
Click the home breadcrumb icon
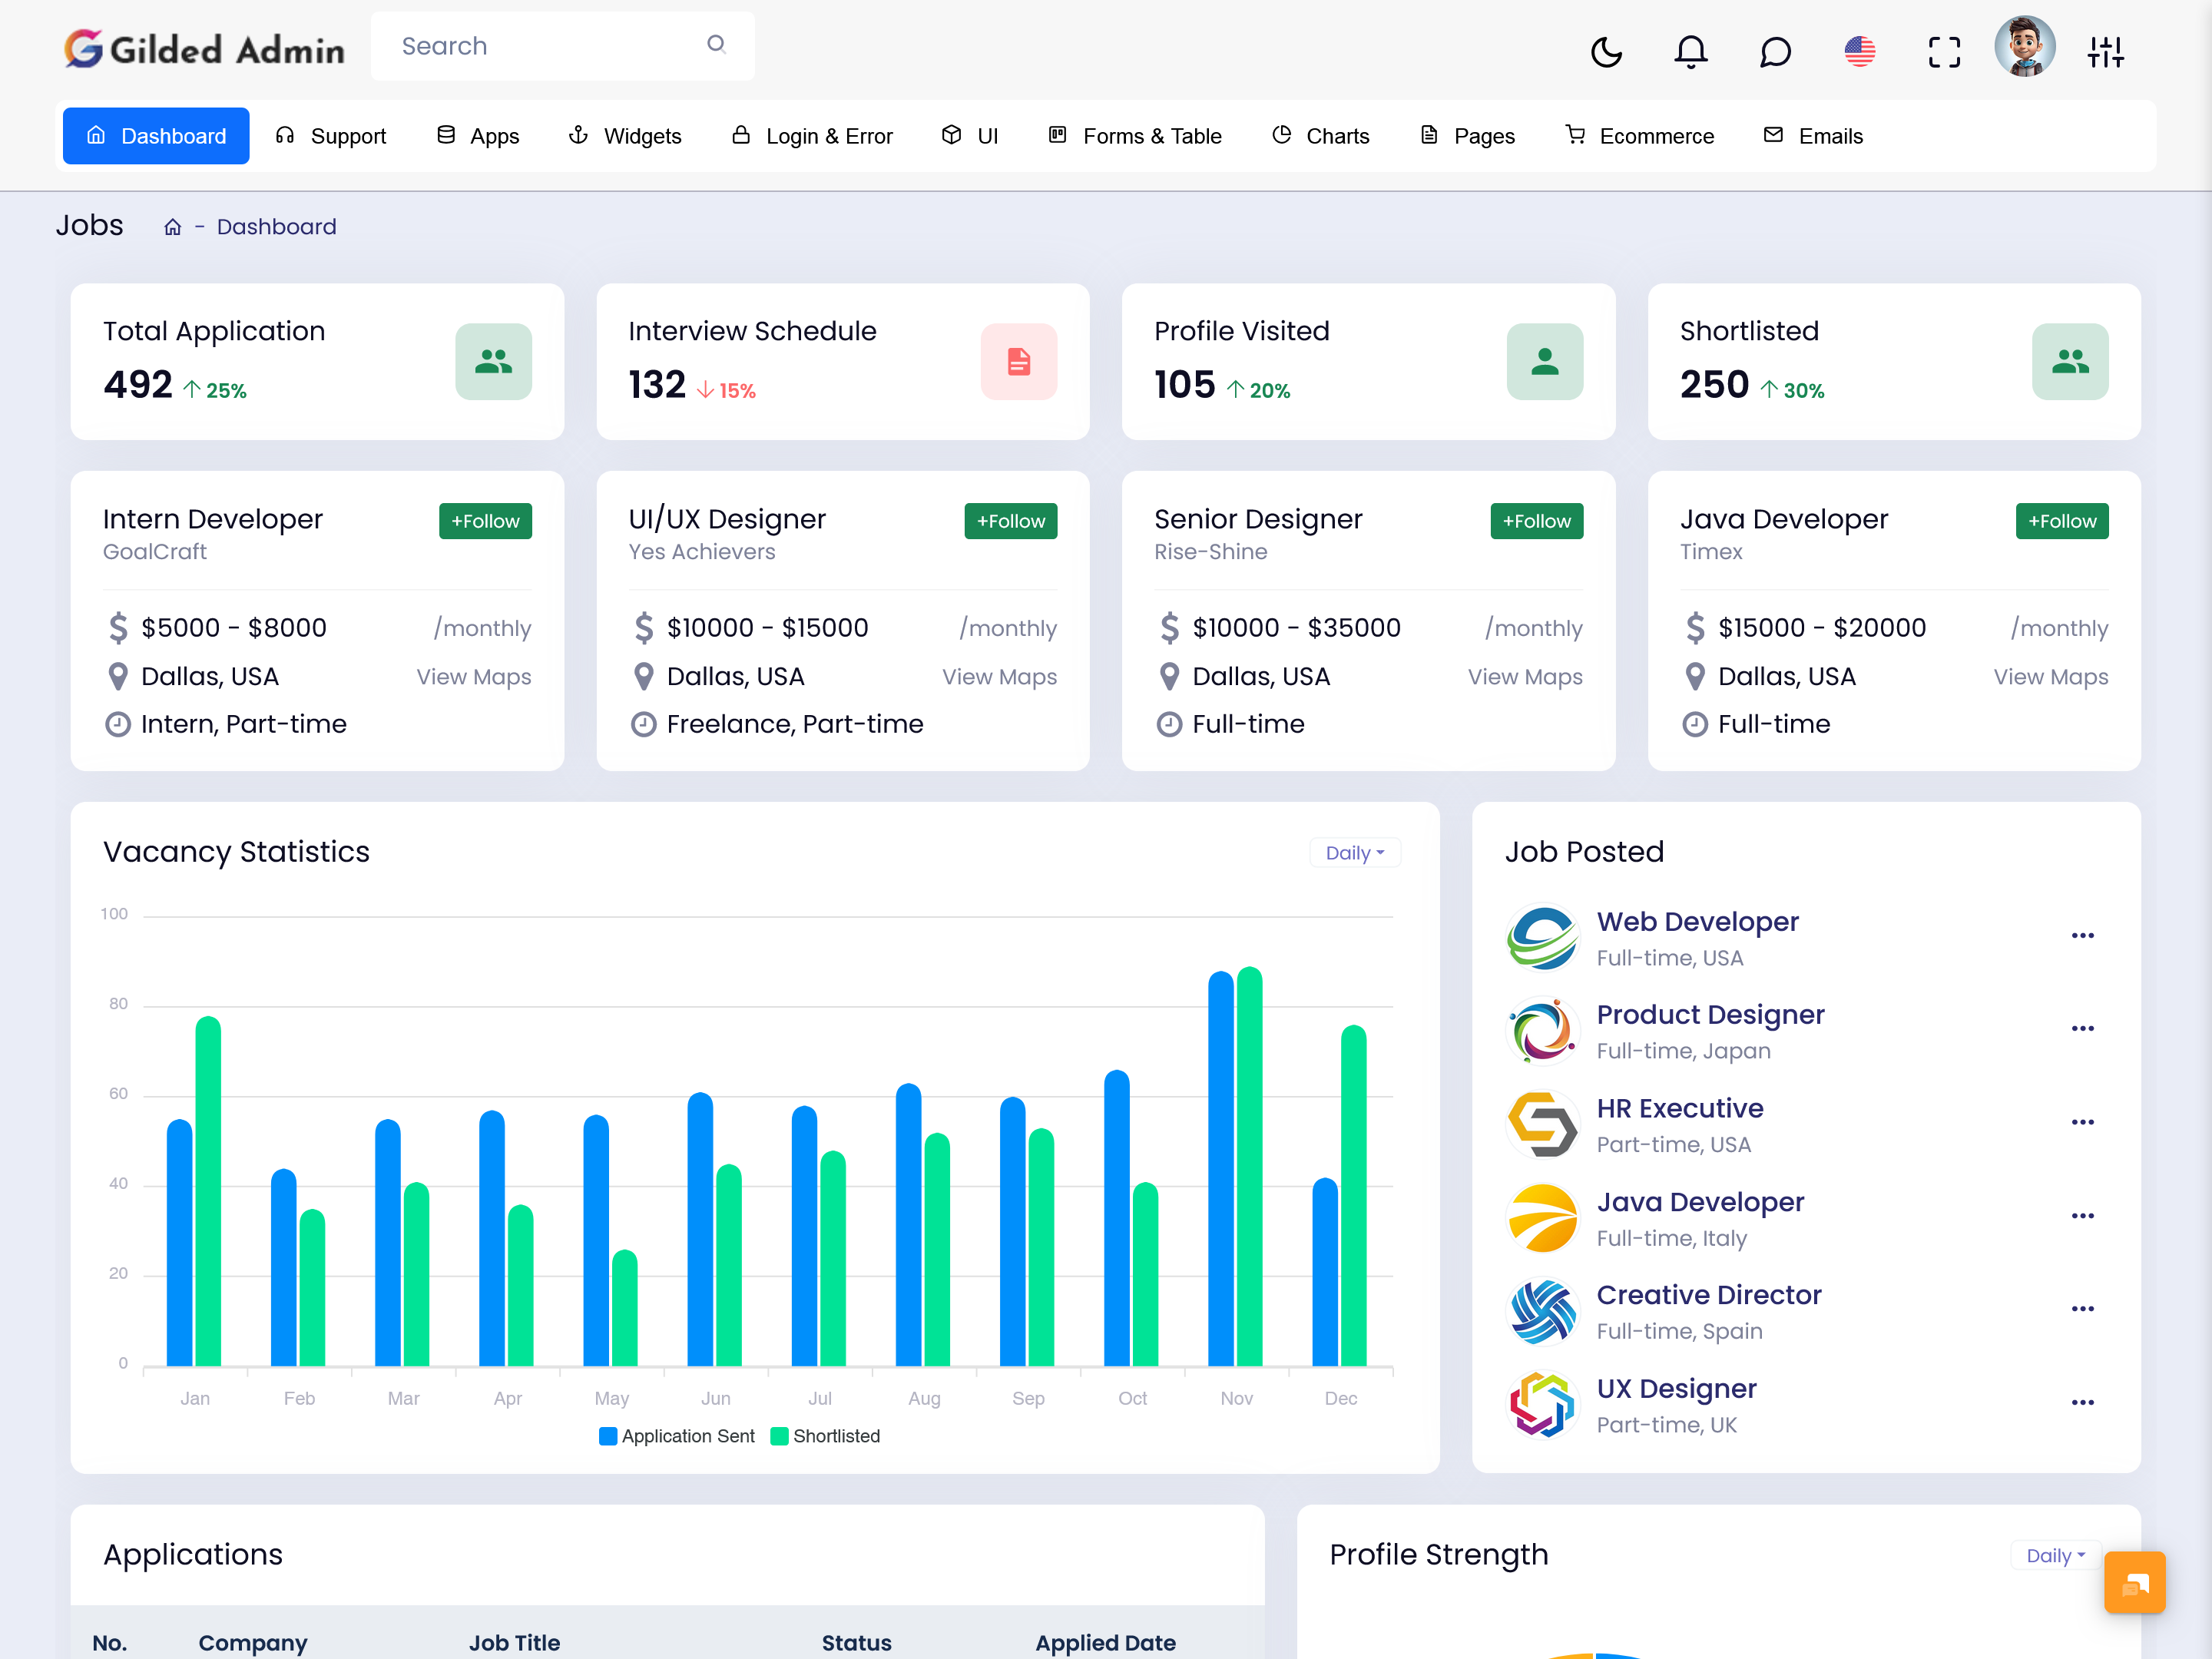[172, 227]
